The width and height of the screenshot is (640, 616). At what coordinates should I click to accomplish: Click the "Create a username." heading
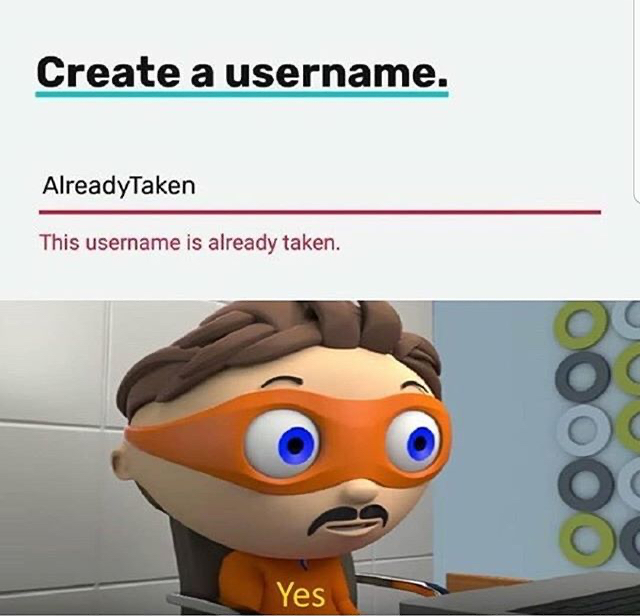click(x=242, y=73)
